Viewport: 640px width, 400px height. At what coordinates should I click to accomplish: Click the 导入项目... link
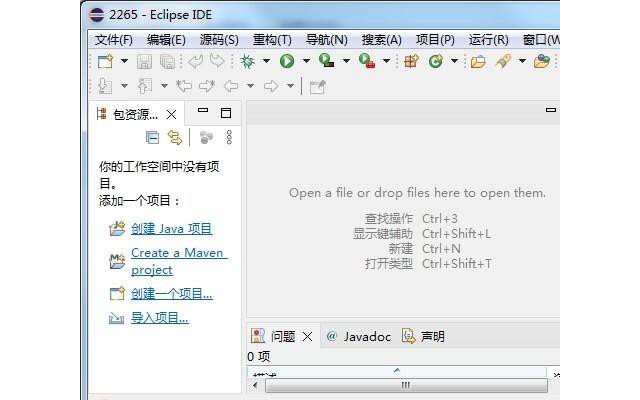pos(160,318)
